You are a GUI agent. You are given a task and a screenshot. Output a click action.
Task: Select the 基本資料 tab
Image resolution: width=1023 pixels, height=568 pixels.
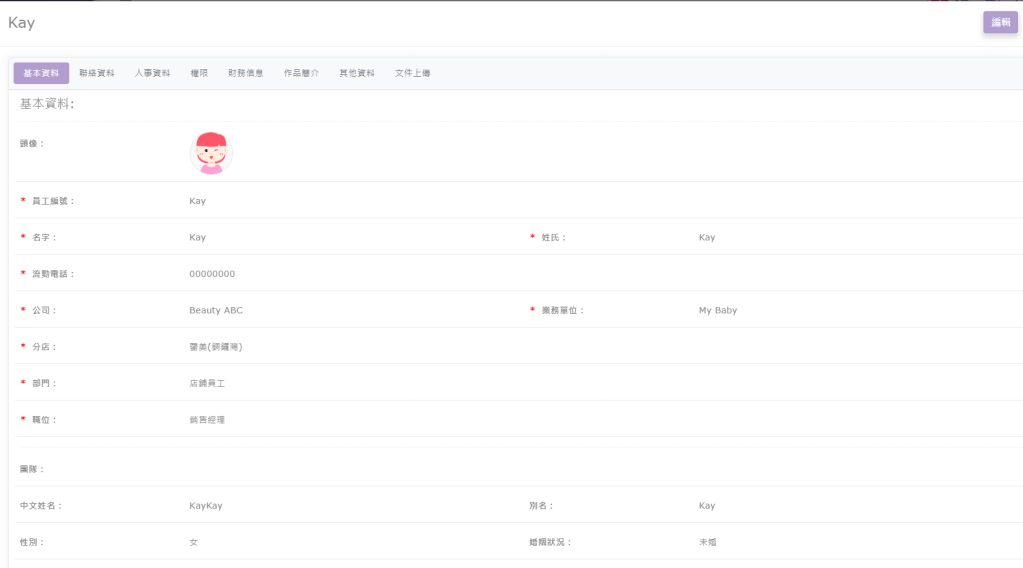41,73
